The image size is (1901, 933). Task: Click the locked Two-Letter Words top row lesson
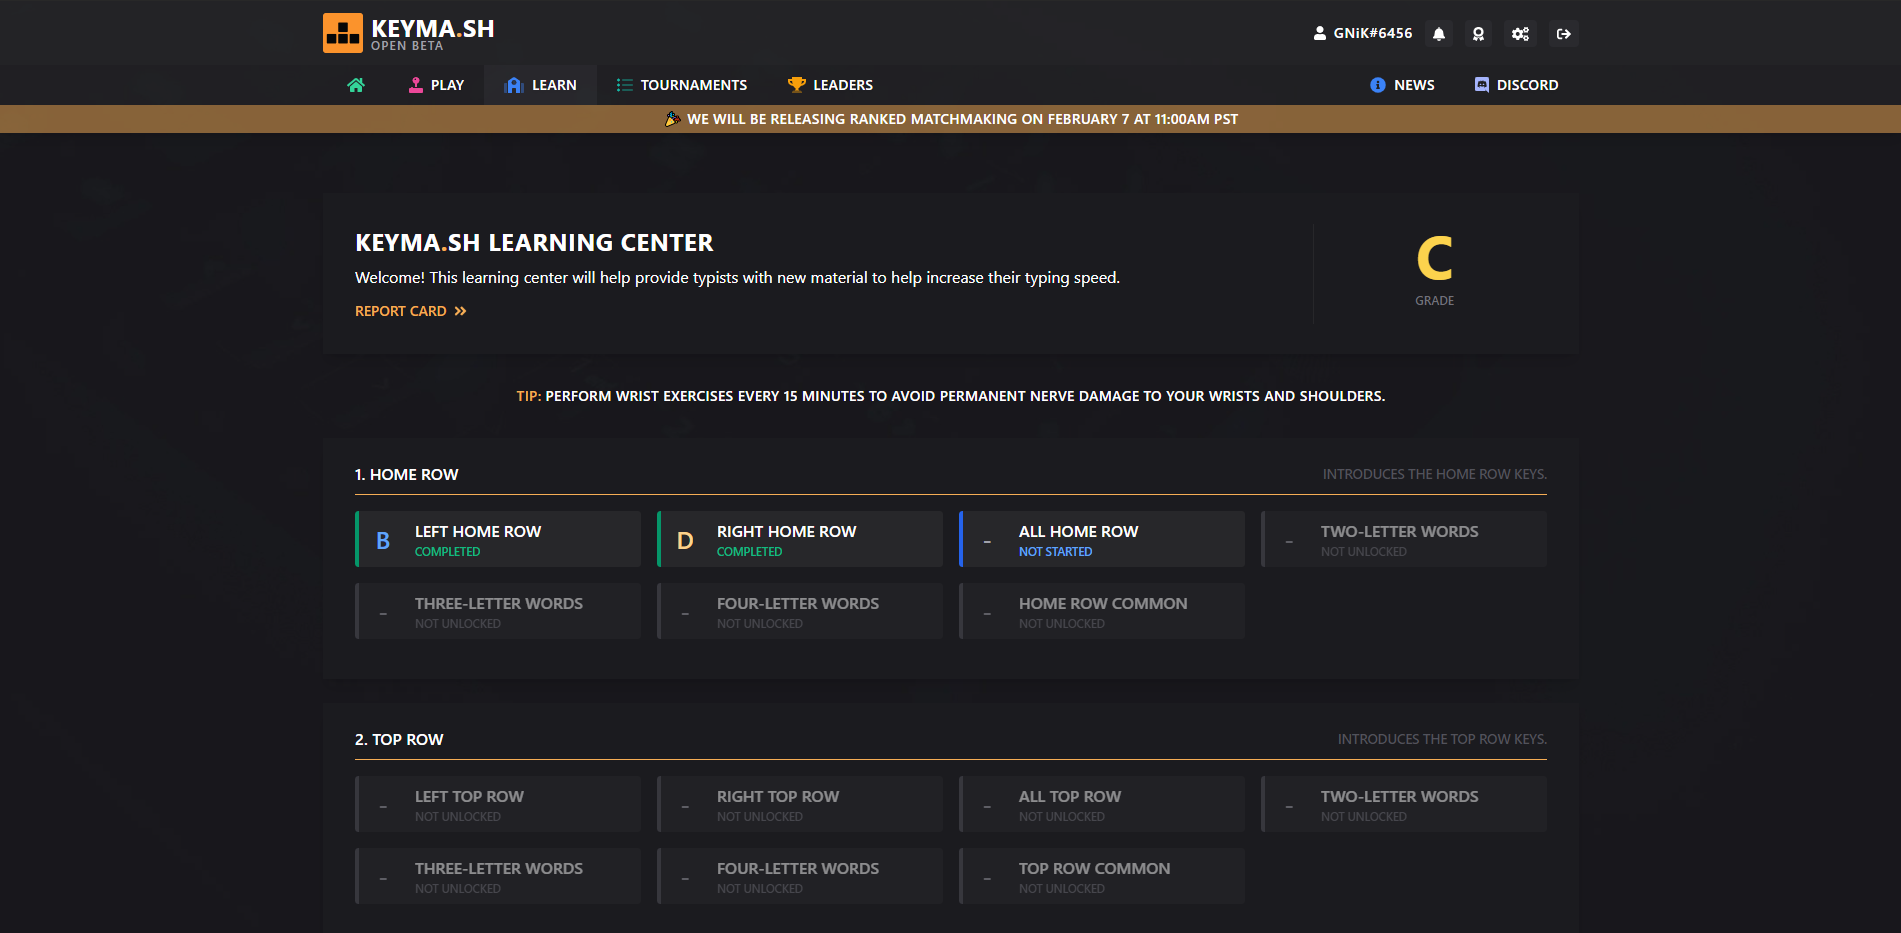pos(1404,804)
